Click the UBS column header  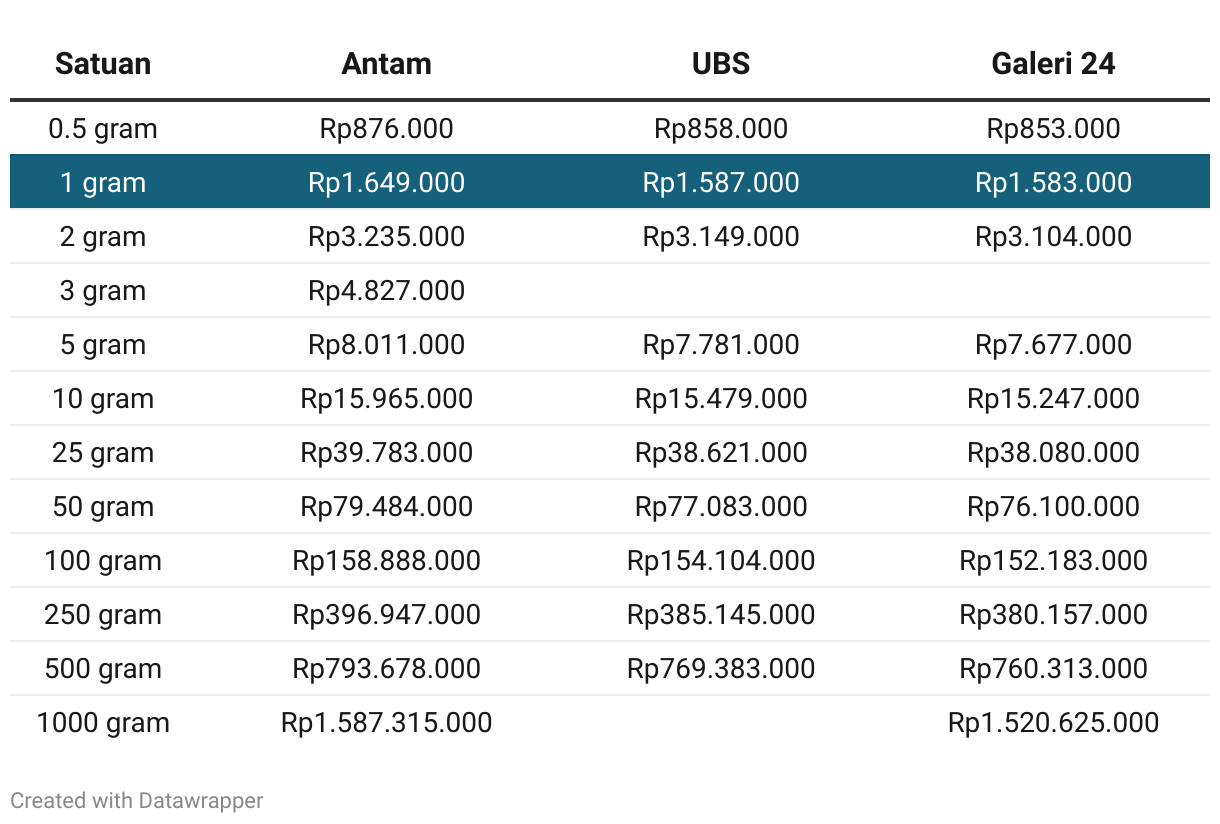[x=720, y=64]
